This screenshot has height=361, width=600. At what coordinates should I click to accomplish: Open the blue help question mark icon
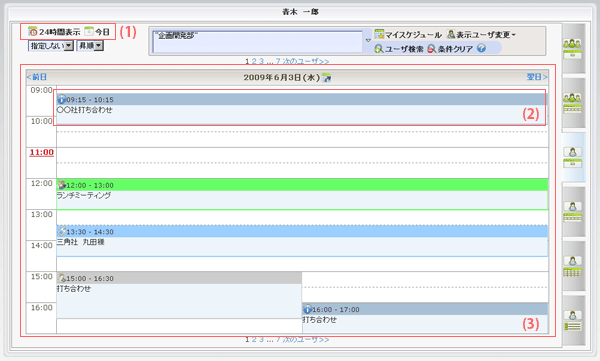pyautogui.click(x=482, y=48)
